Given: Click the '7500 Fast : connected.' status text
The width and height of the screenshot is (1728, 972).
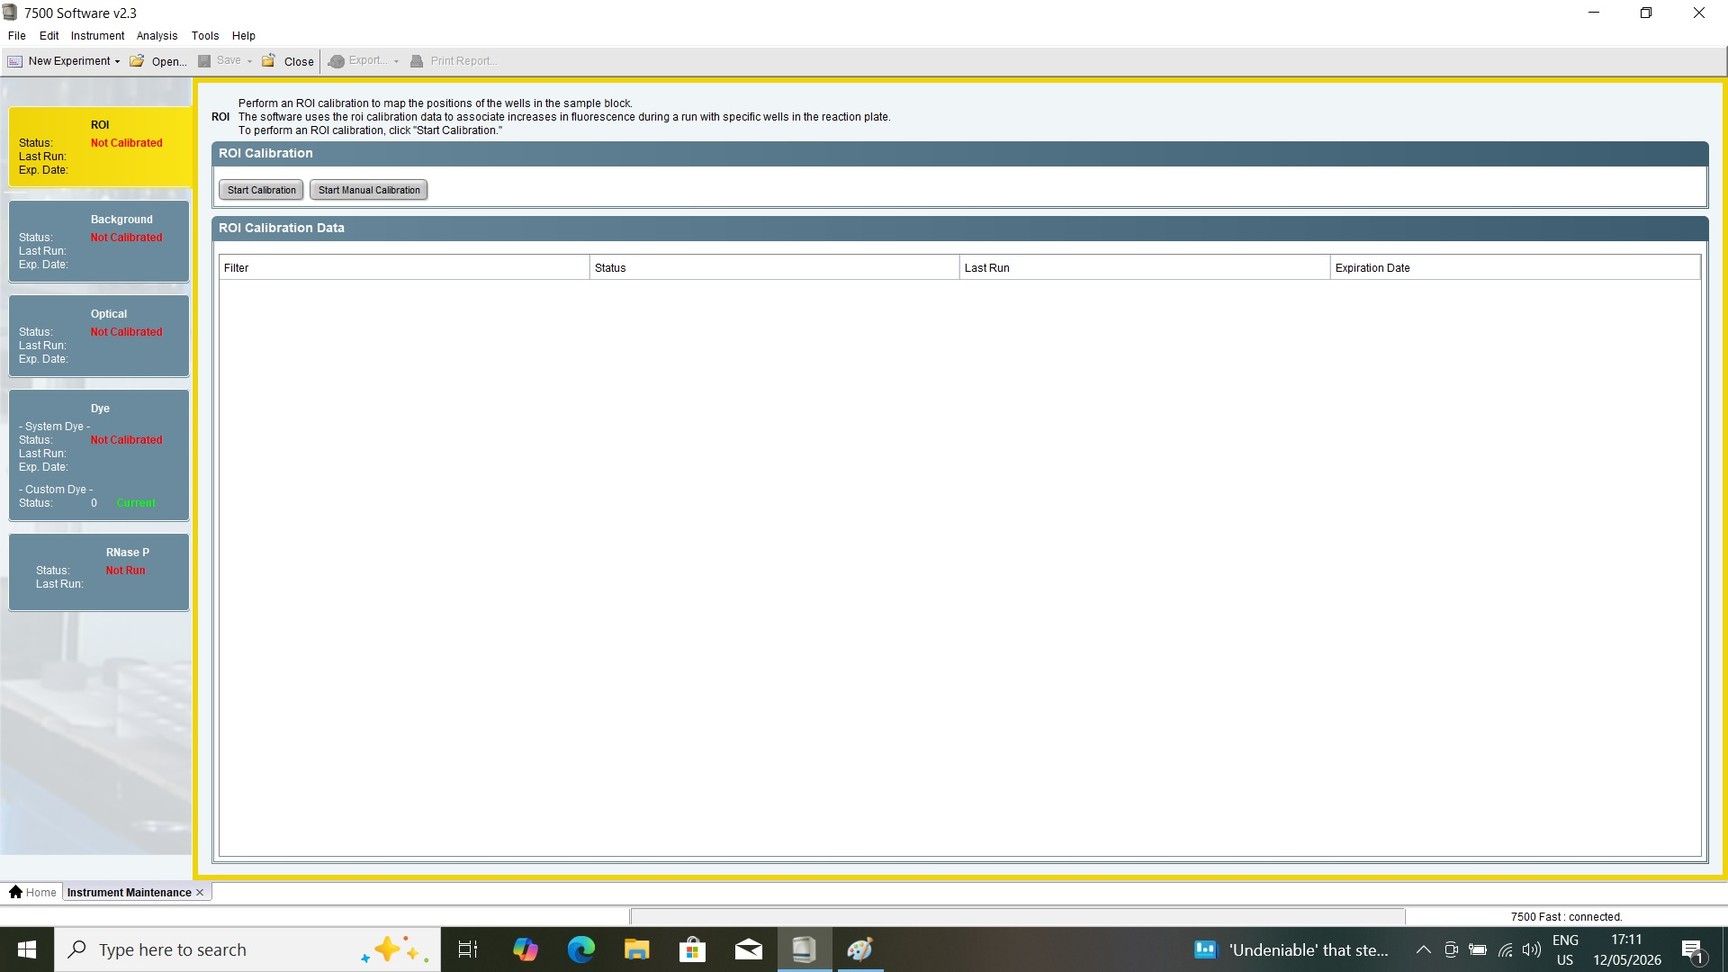Looking at the screenshot, I should (1566, 916).
